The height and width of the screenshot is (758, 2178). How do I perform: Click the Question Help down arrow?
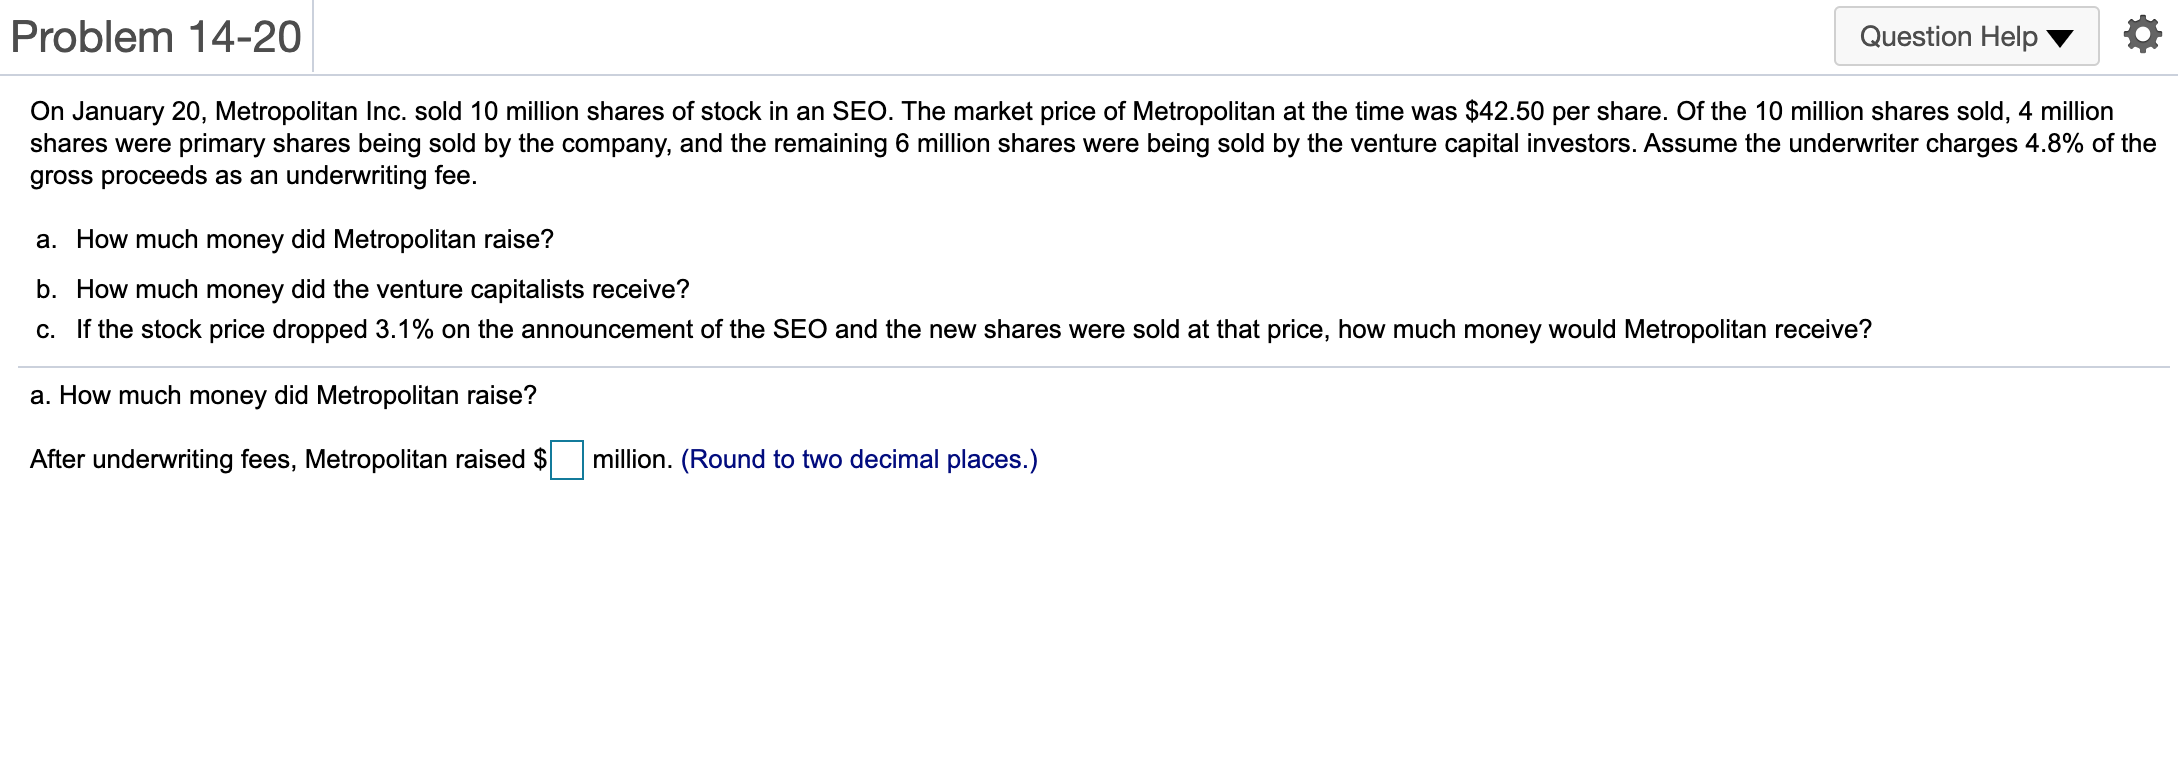pos(2060,39)
